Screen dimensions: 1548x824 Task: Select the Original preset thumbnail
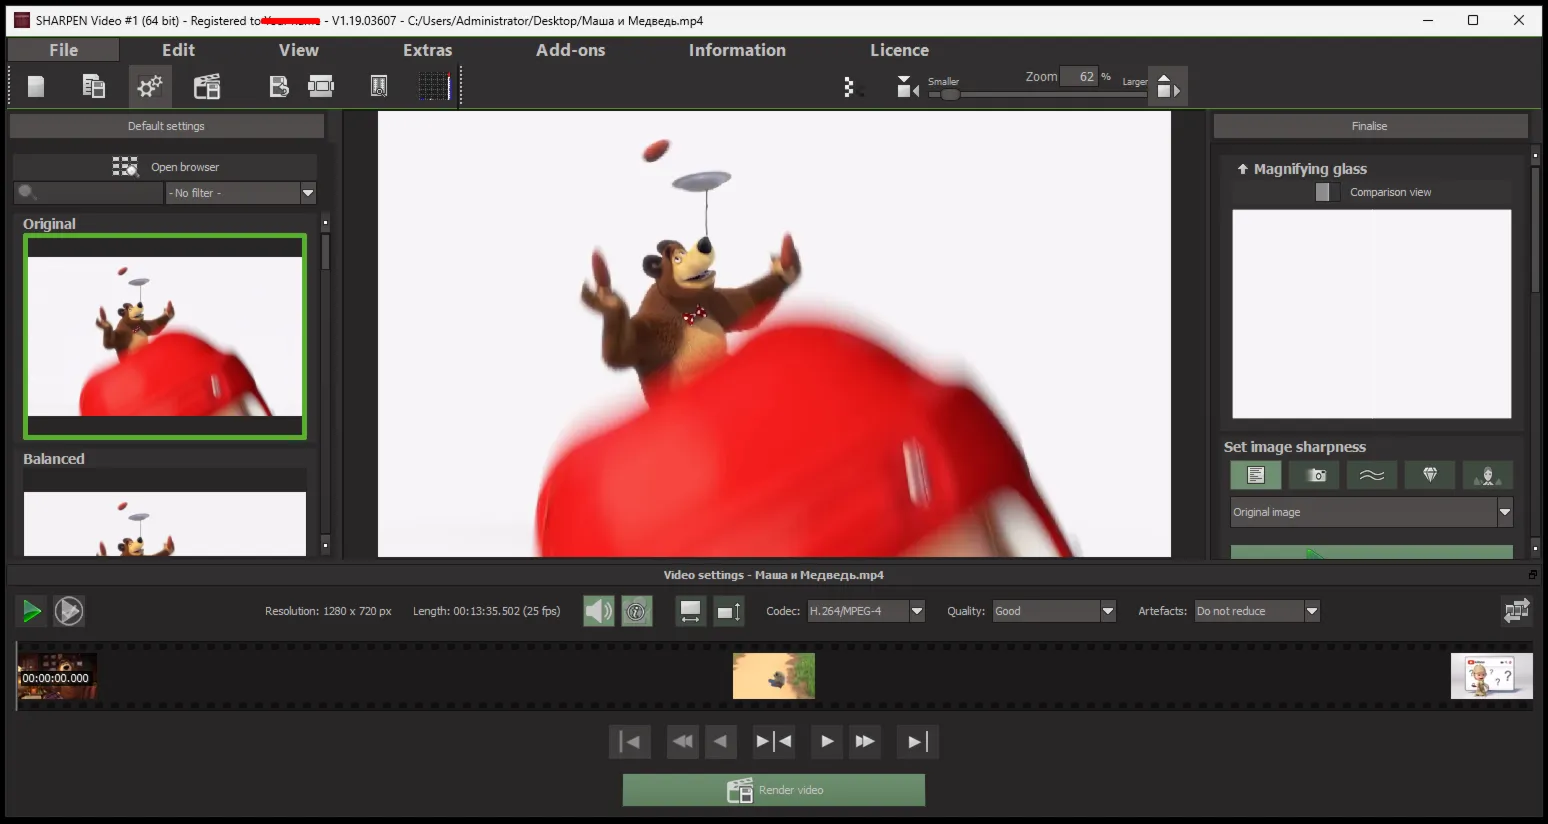(x=165, y=336)
